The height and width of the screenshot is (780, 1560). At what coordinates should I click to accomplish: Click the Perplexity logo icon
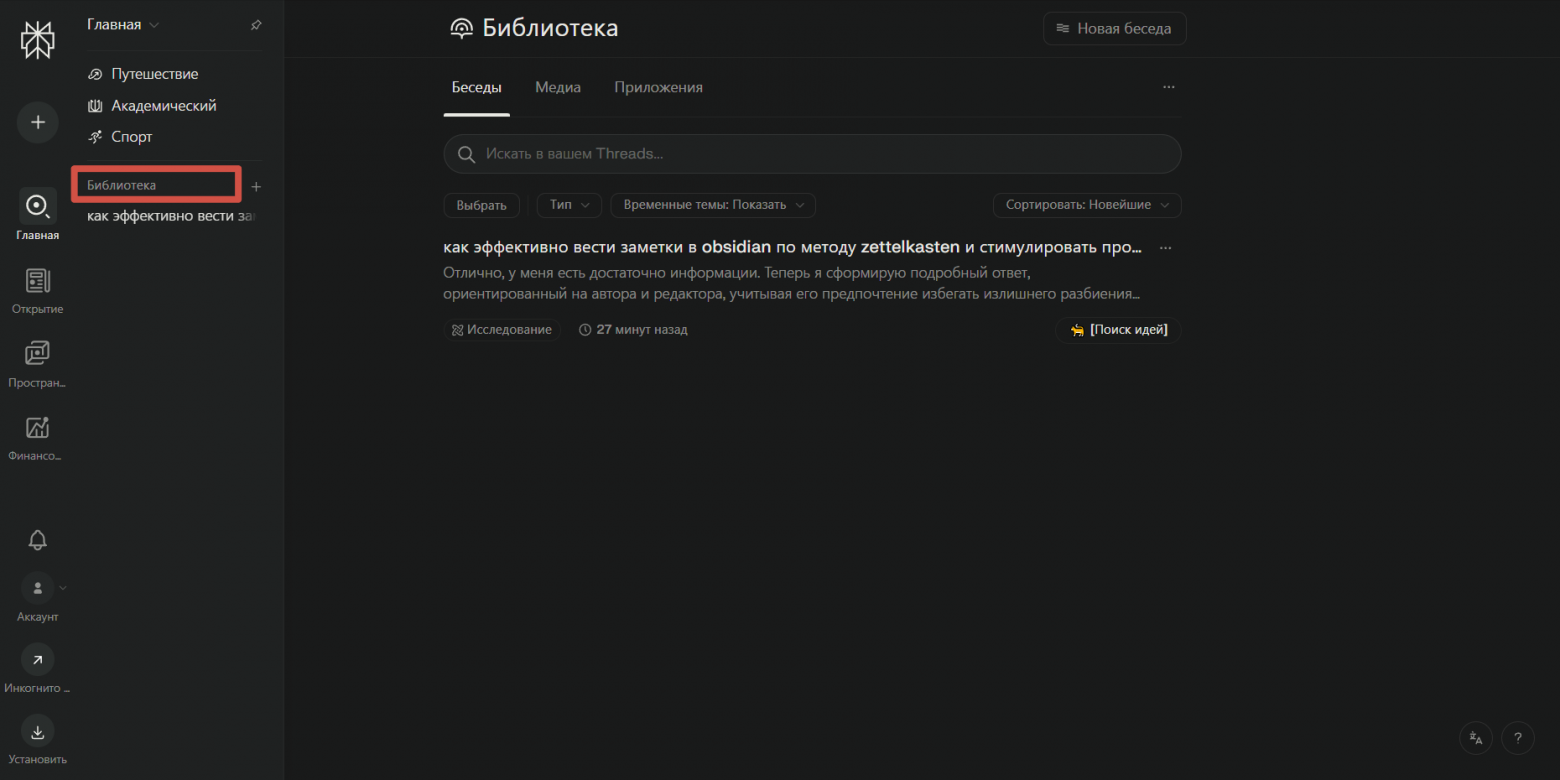click(38, 41)
